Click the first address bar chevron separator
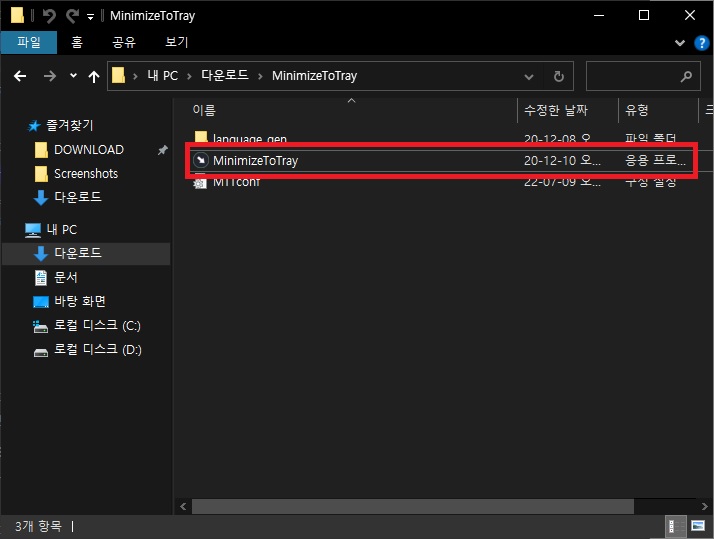The height and width of the screenshot is (539, 714). (135, 76)
